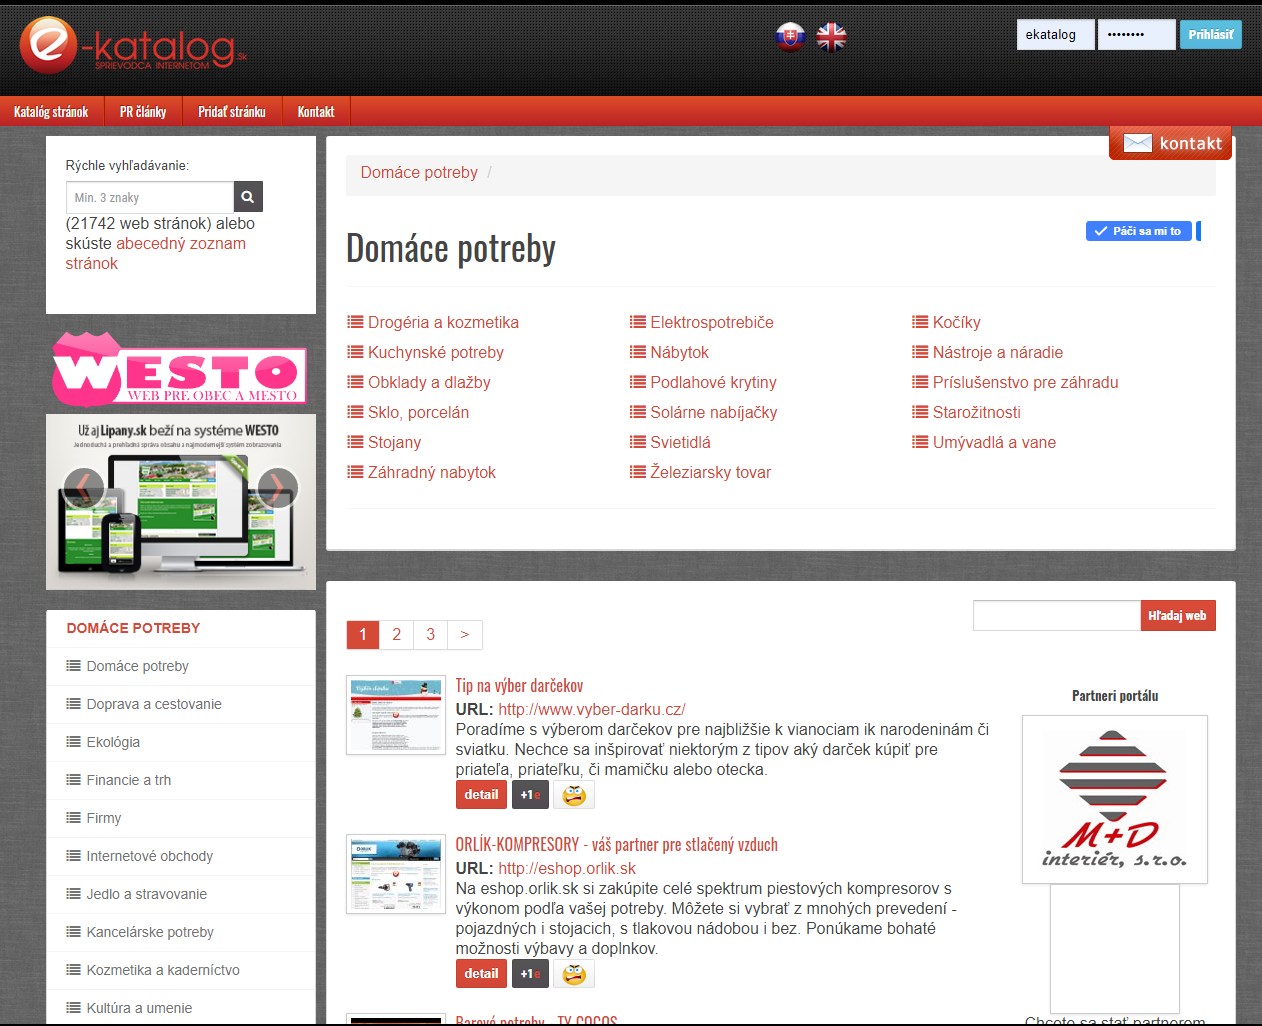Open Katalóg stránok menu item
Image resolution: width=1262 pixels, height=1026 pixels.
point(51,112)
